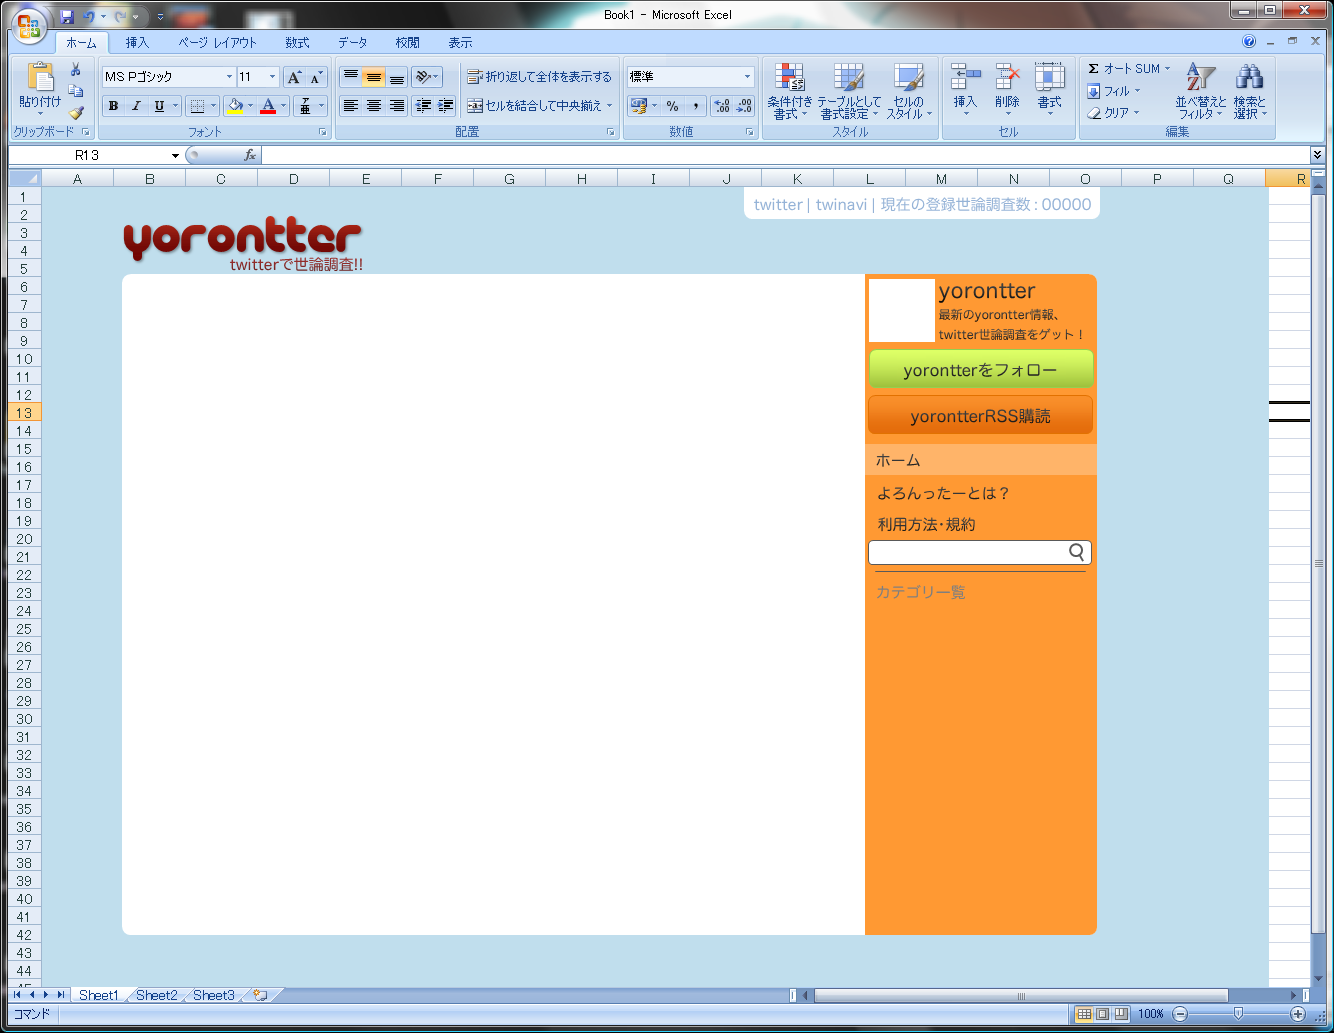The width and height of the screenshot is (1334, 1033).
Task: Open the 表示 ribbon tab
Action: point(460,43)
